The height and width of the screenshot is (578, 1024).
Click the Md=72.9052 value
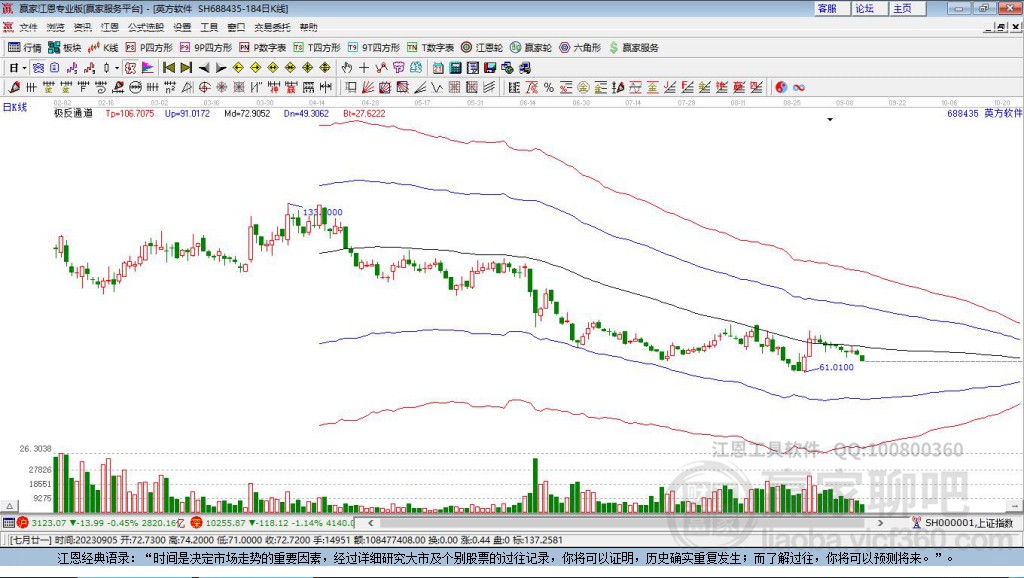click(247, 114)
